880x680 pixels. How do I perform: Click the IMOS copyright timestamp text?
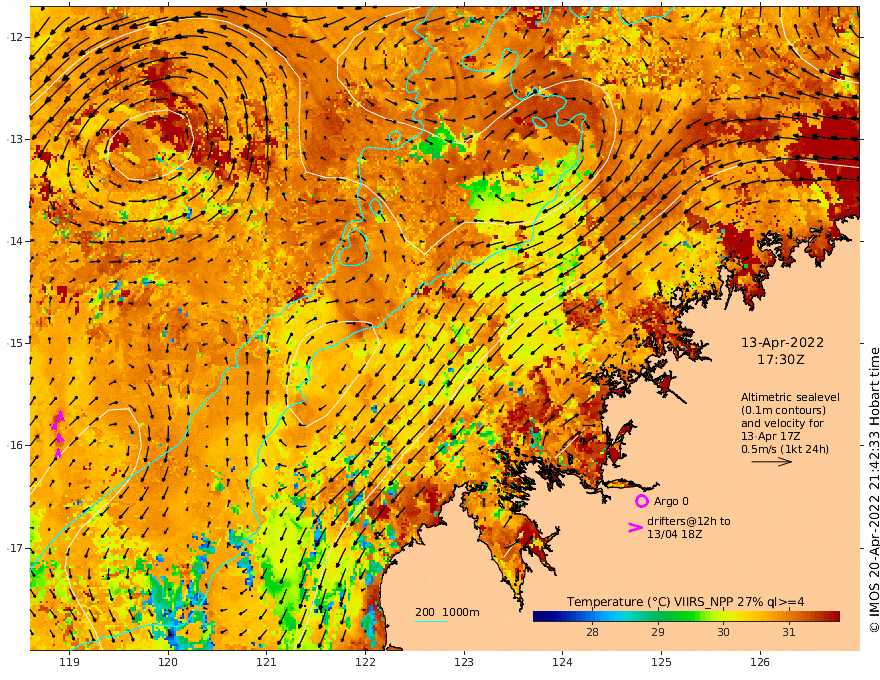tap(874, 490)
